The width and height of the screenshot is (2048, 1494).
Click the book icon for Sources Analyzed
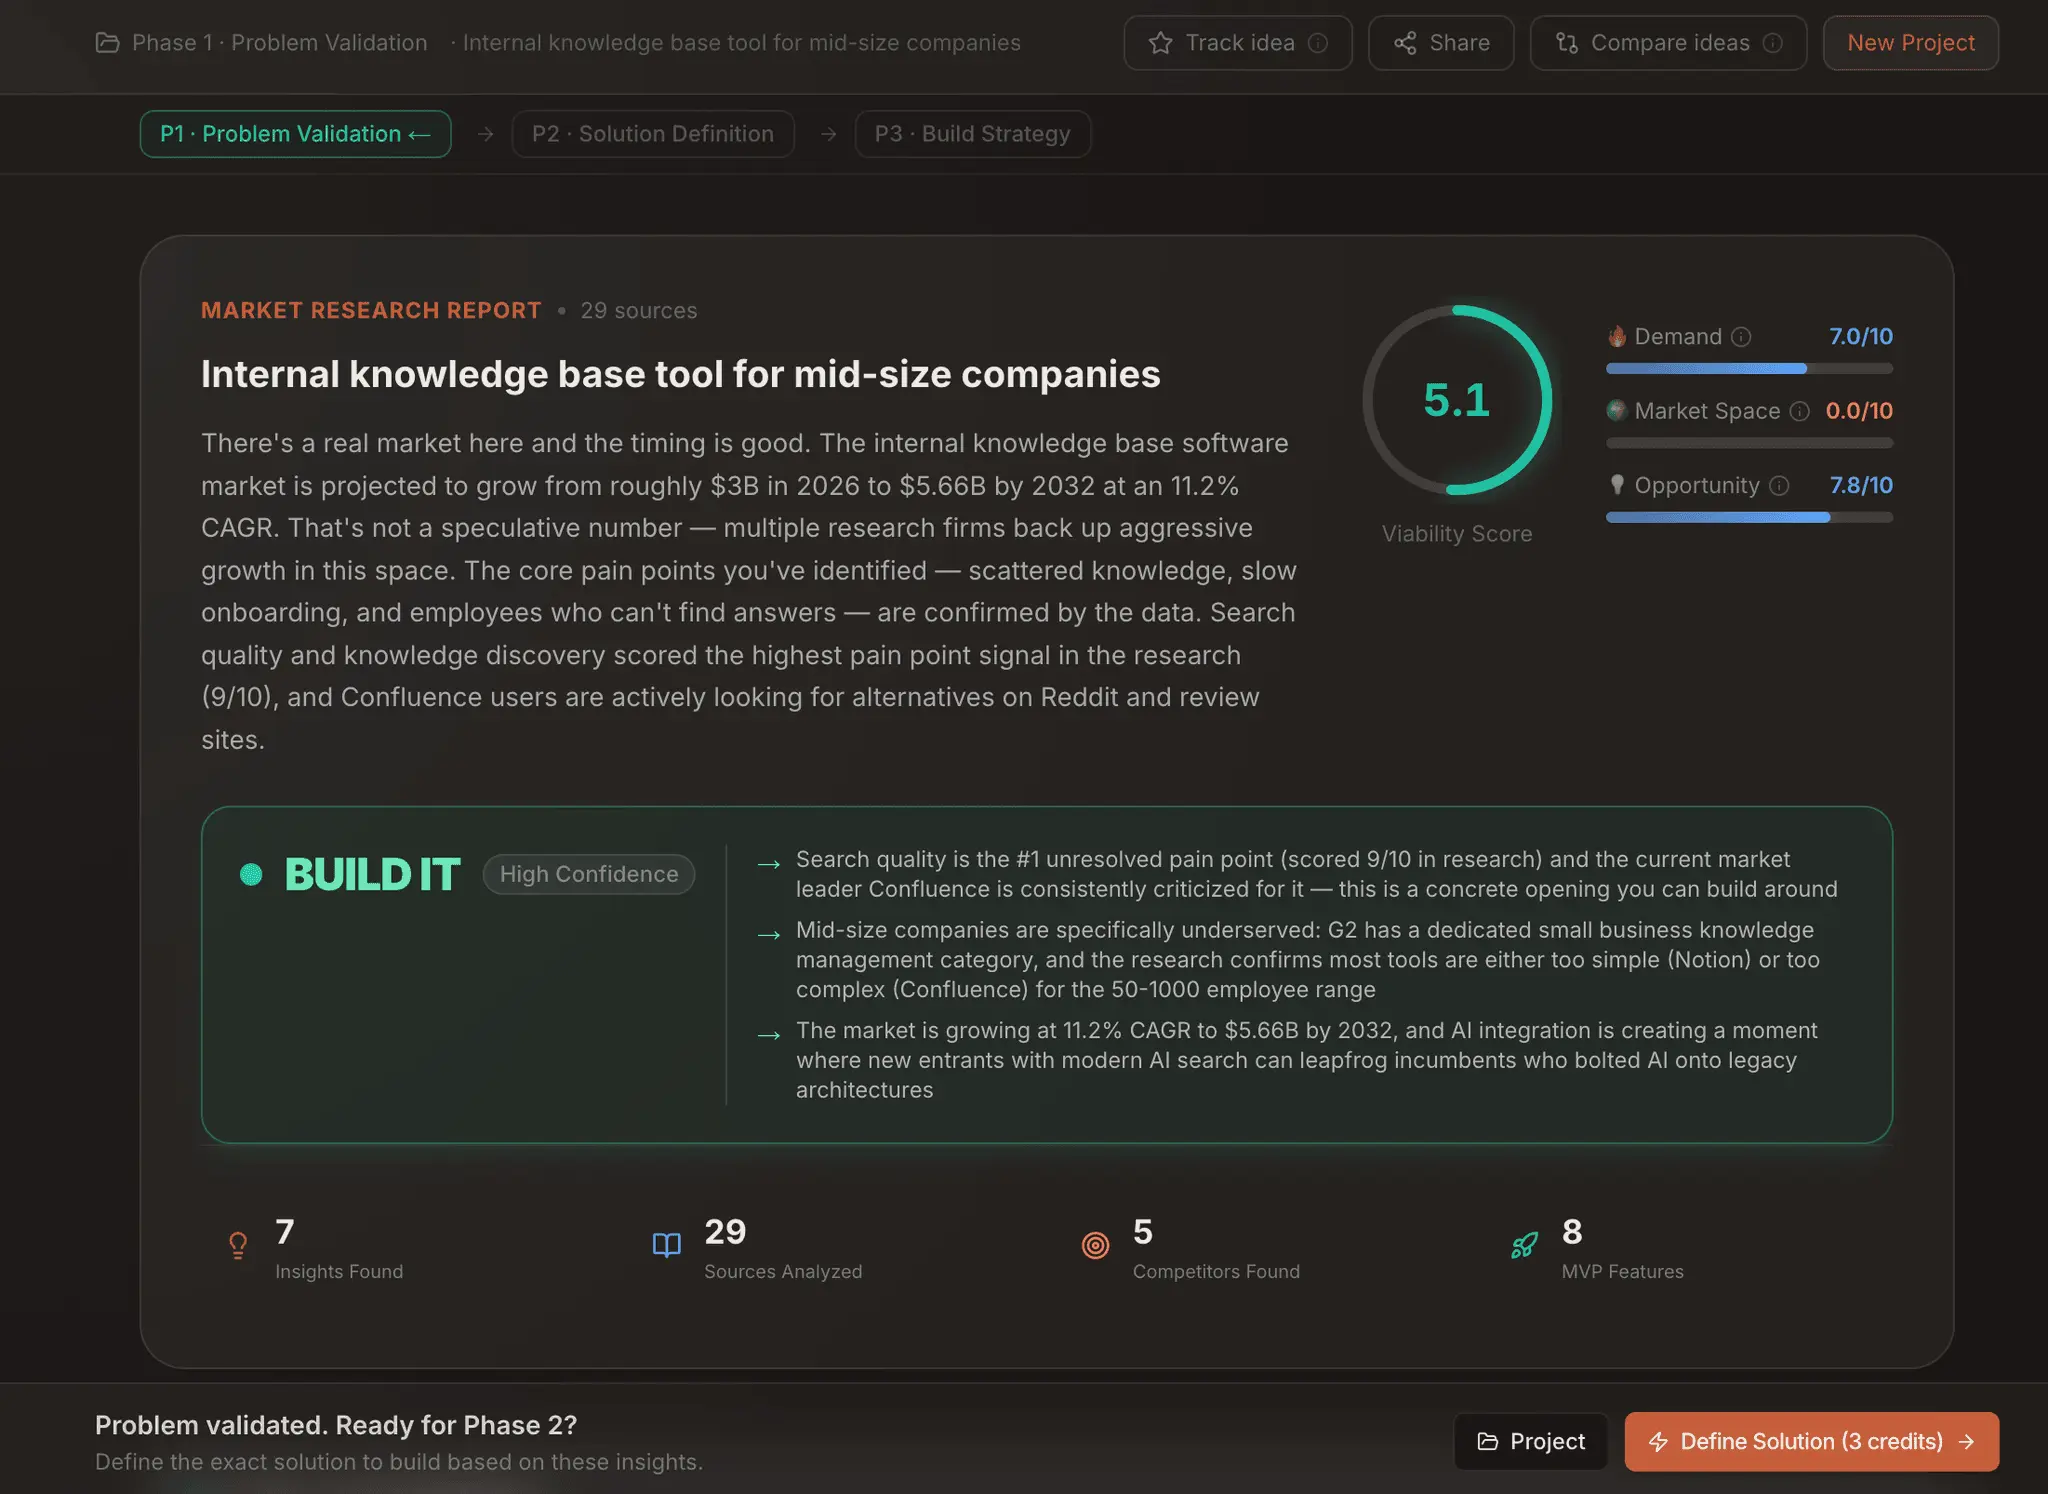pyautogui.click(x=667, y=1245)
